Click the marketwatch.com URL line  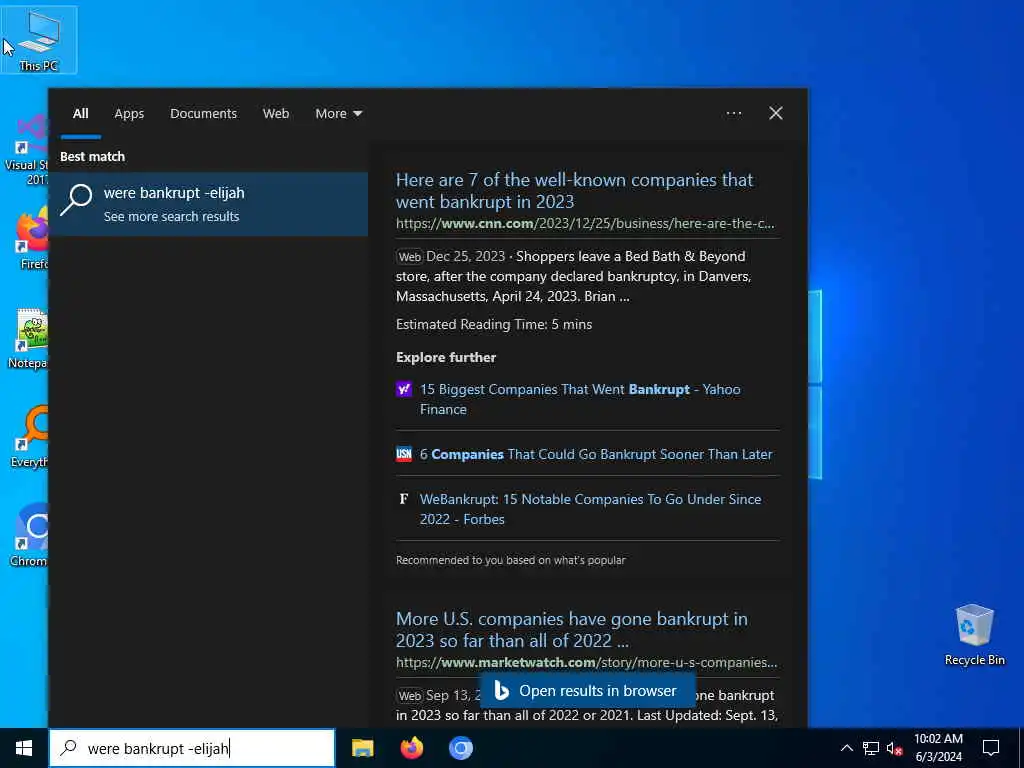586,662
